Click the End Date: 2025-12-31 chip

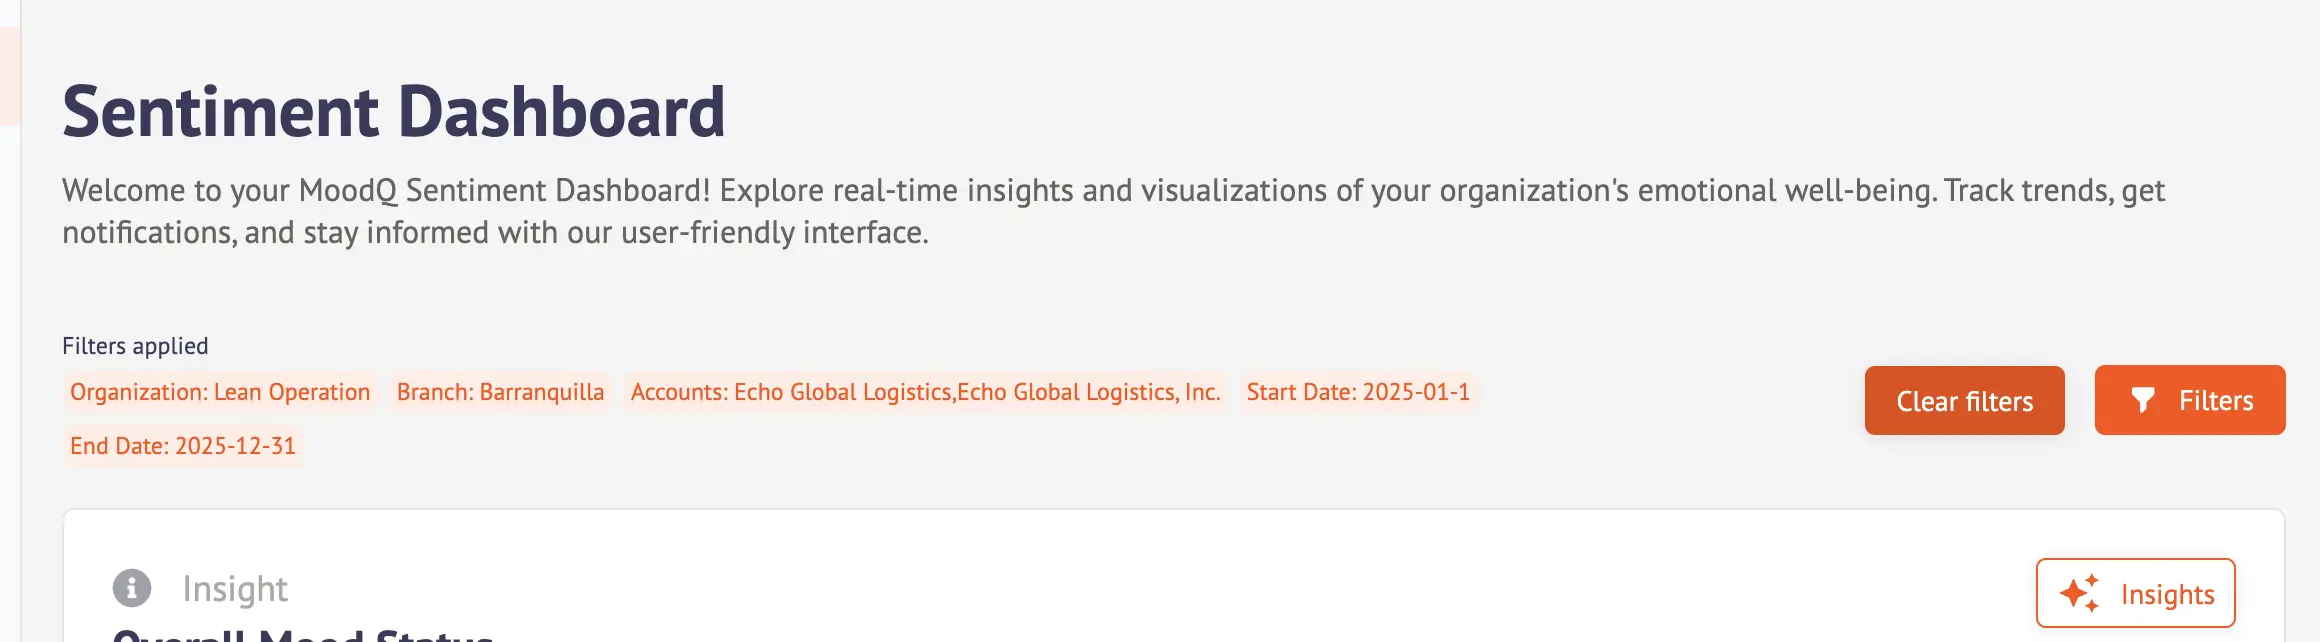pyautogui.click(x=183, y=446)
